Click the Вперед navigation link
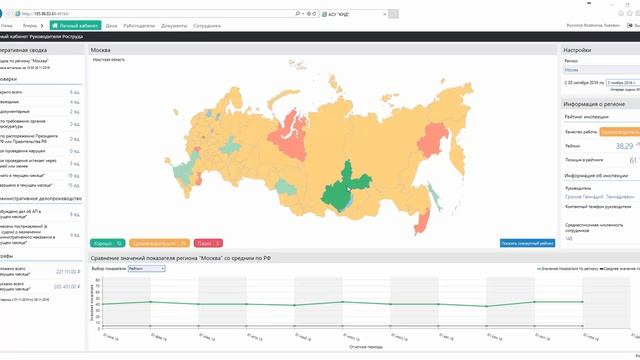Image resolution: width=640 pixels, height=360 pixels. pyautogui.click(x=30, y=26)
